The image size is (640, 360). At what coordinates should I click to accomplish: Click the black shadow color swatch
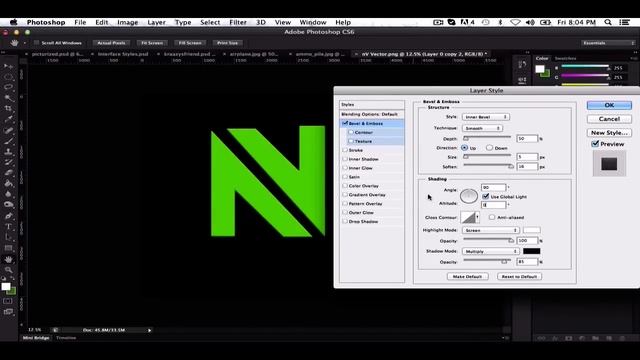click(532, 251)
